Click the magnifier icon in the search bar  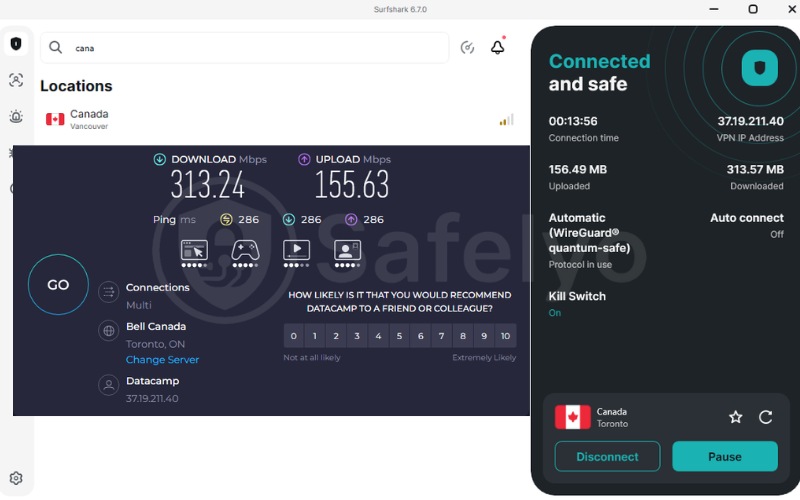56,47
